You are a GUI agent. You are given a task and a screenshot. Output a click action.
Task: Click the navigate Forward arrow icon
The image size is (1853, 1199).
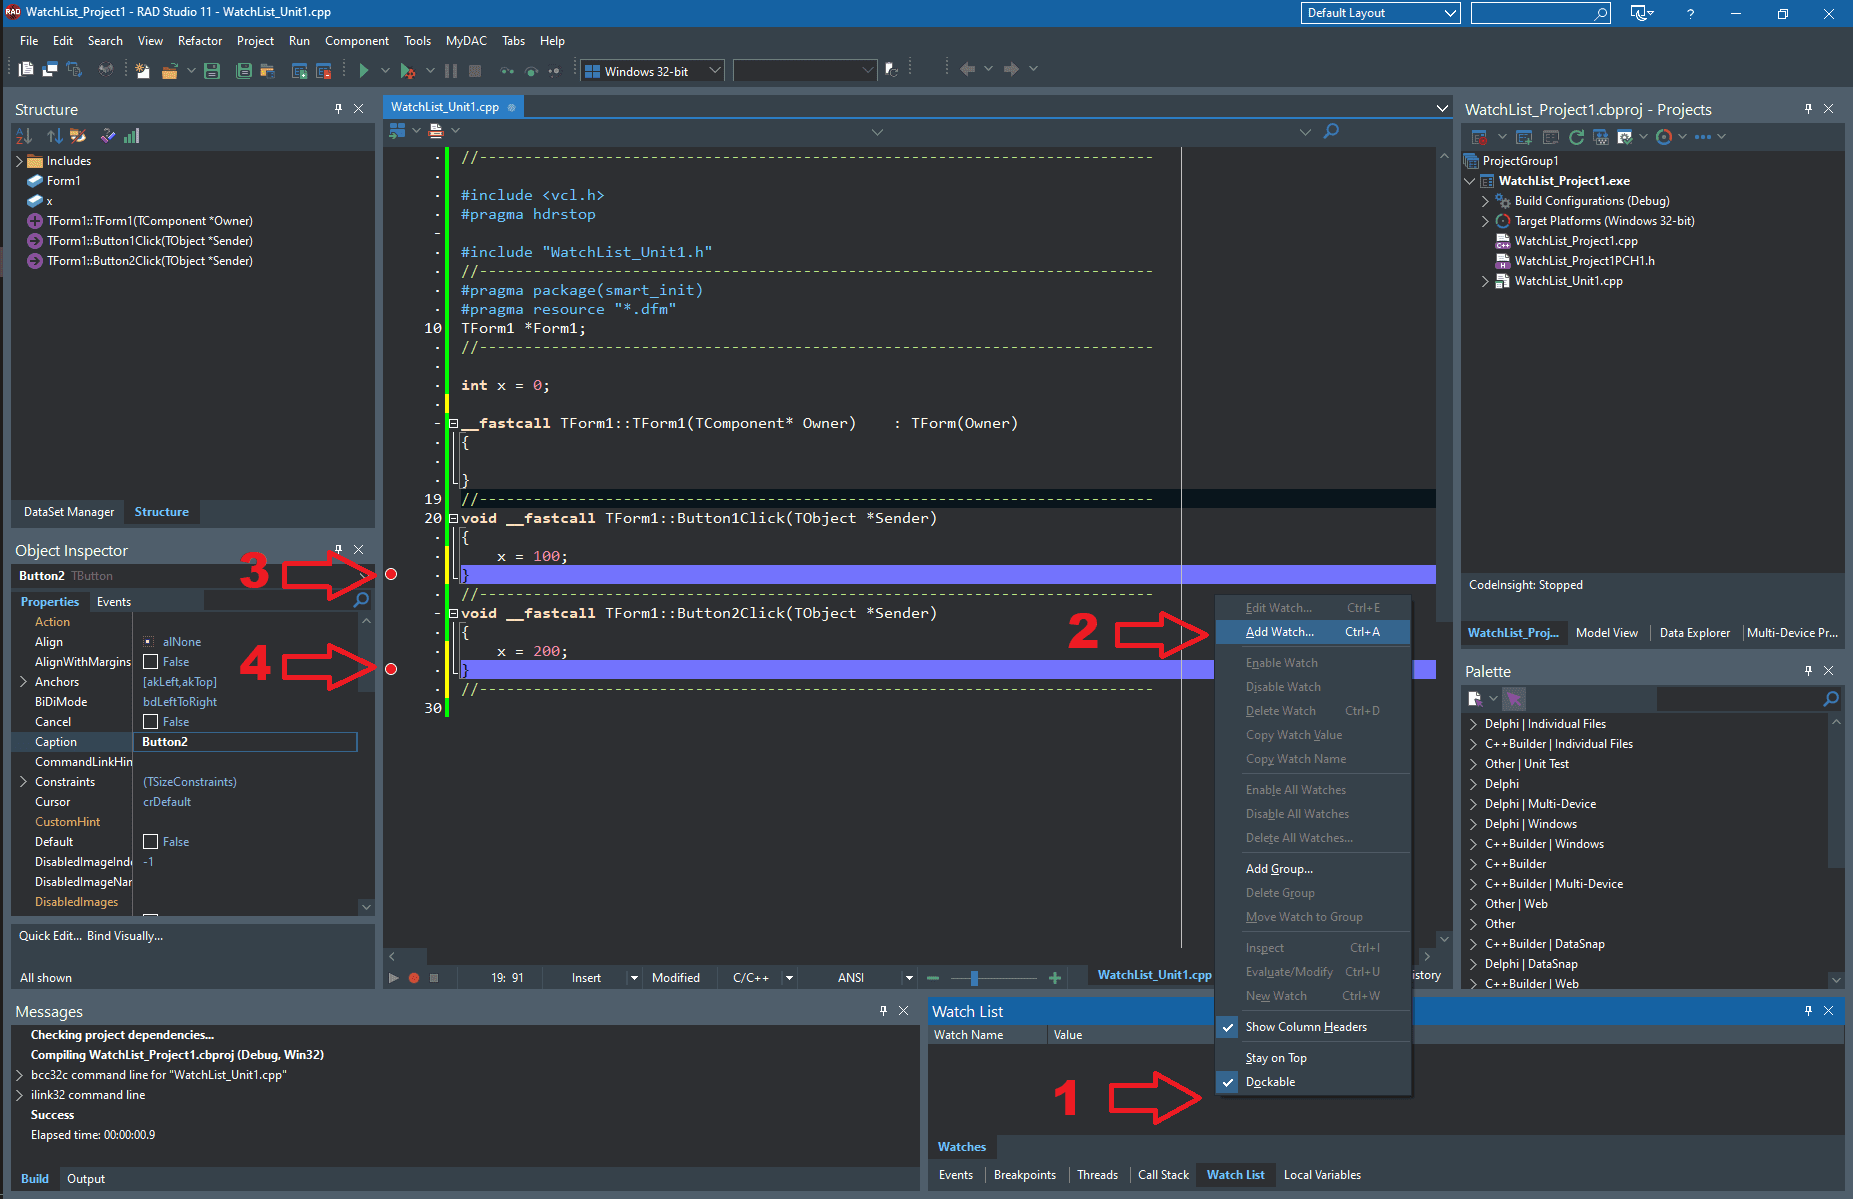coord(1011,69)
